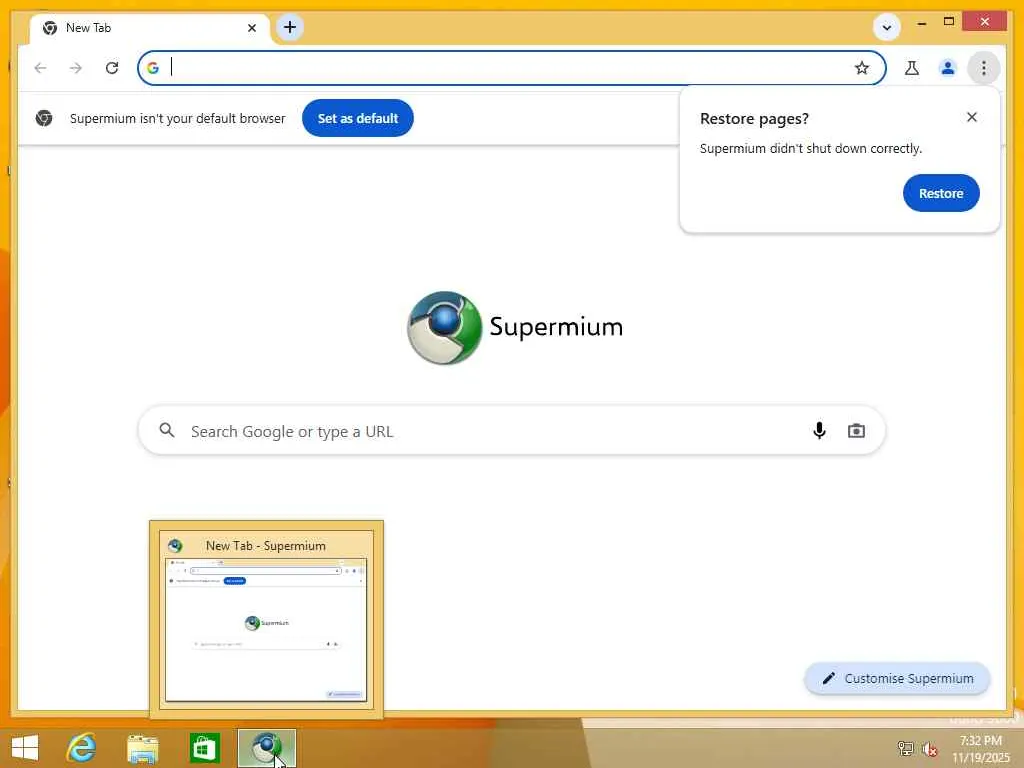Viewport: 1024px width, 768px height.
Task: Add a new tab with plus button
Action: [290, 27]
